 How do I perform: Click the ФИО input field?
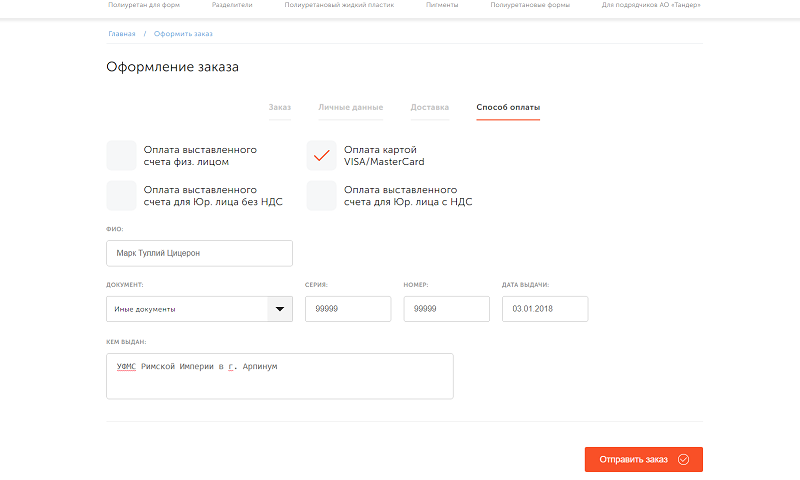click(199, 254)
